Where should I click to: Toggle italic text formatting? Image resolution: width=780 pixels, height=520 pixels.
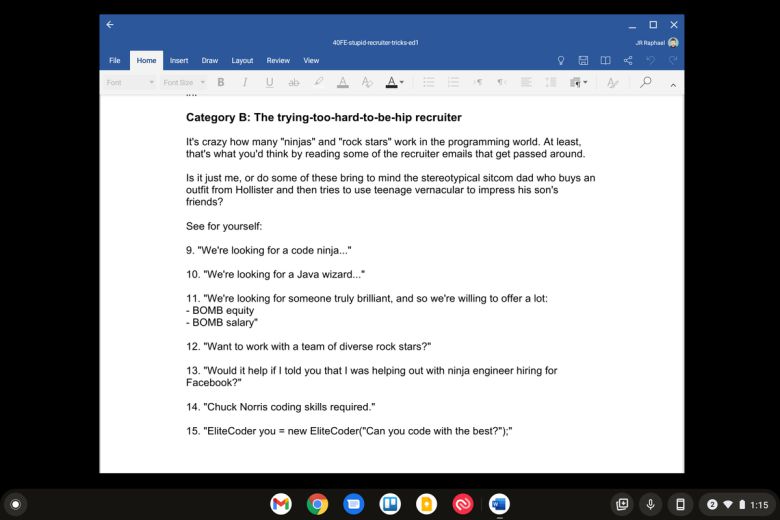[x=245, y=82]
